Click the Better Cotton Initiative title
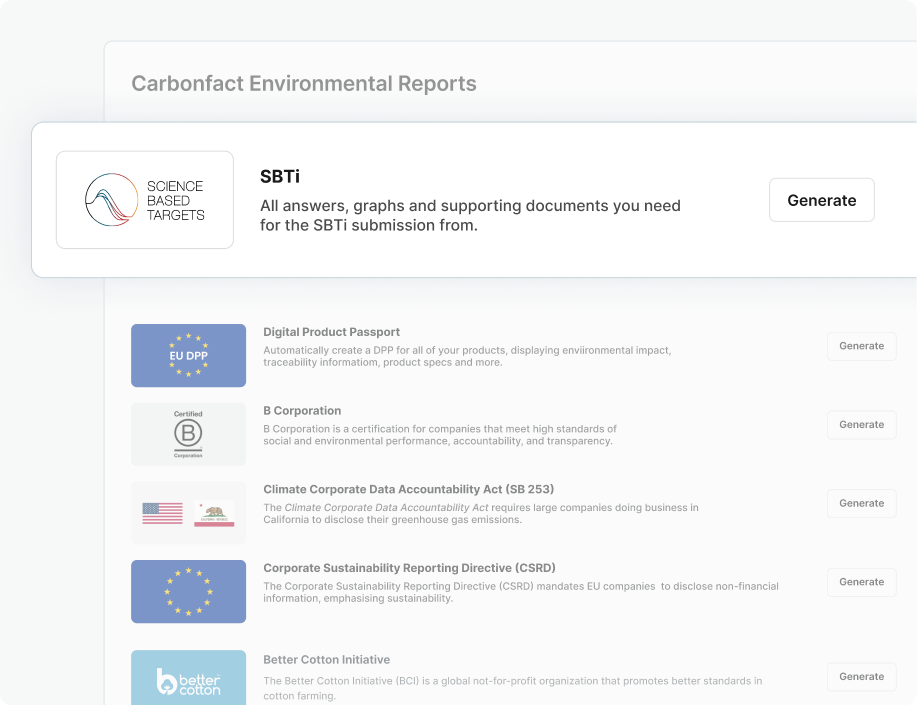 pyautogui.click(x=326, y=660)
